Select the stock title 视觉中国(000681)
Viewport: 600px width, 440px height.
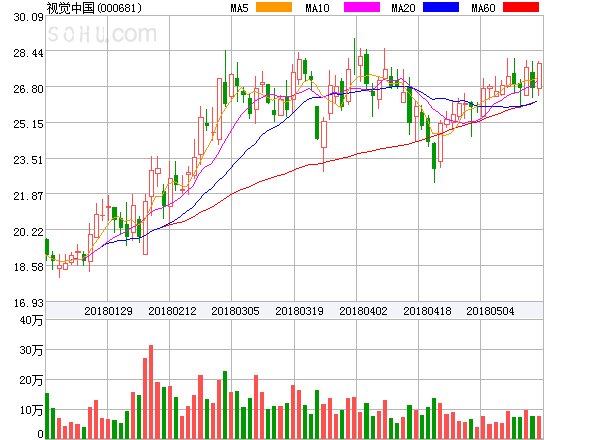[x=94, y=8]
